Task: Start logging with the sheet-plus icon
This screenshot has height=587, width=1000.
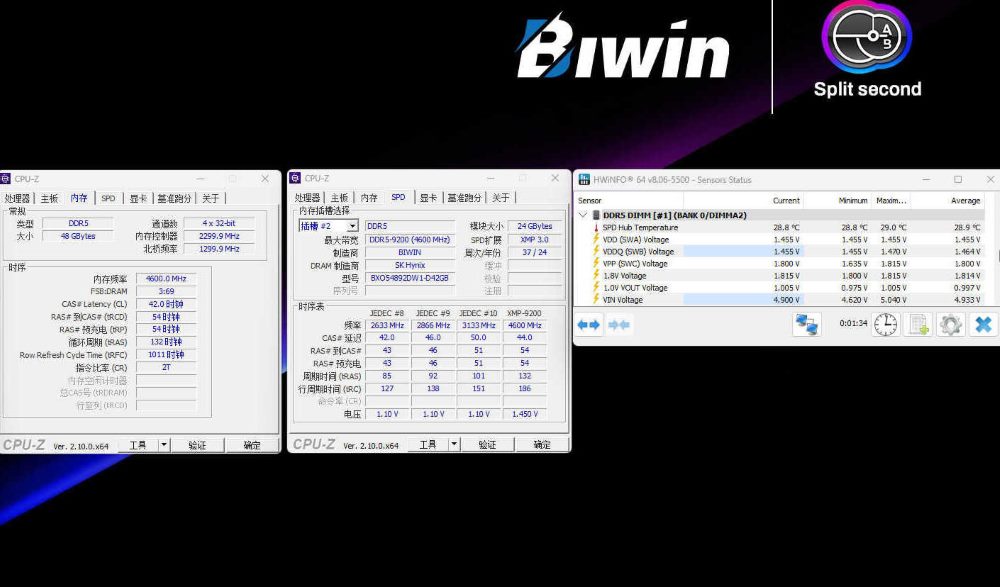Action: pos(918,325)
